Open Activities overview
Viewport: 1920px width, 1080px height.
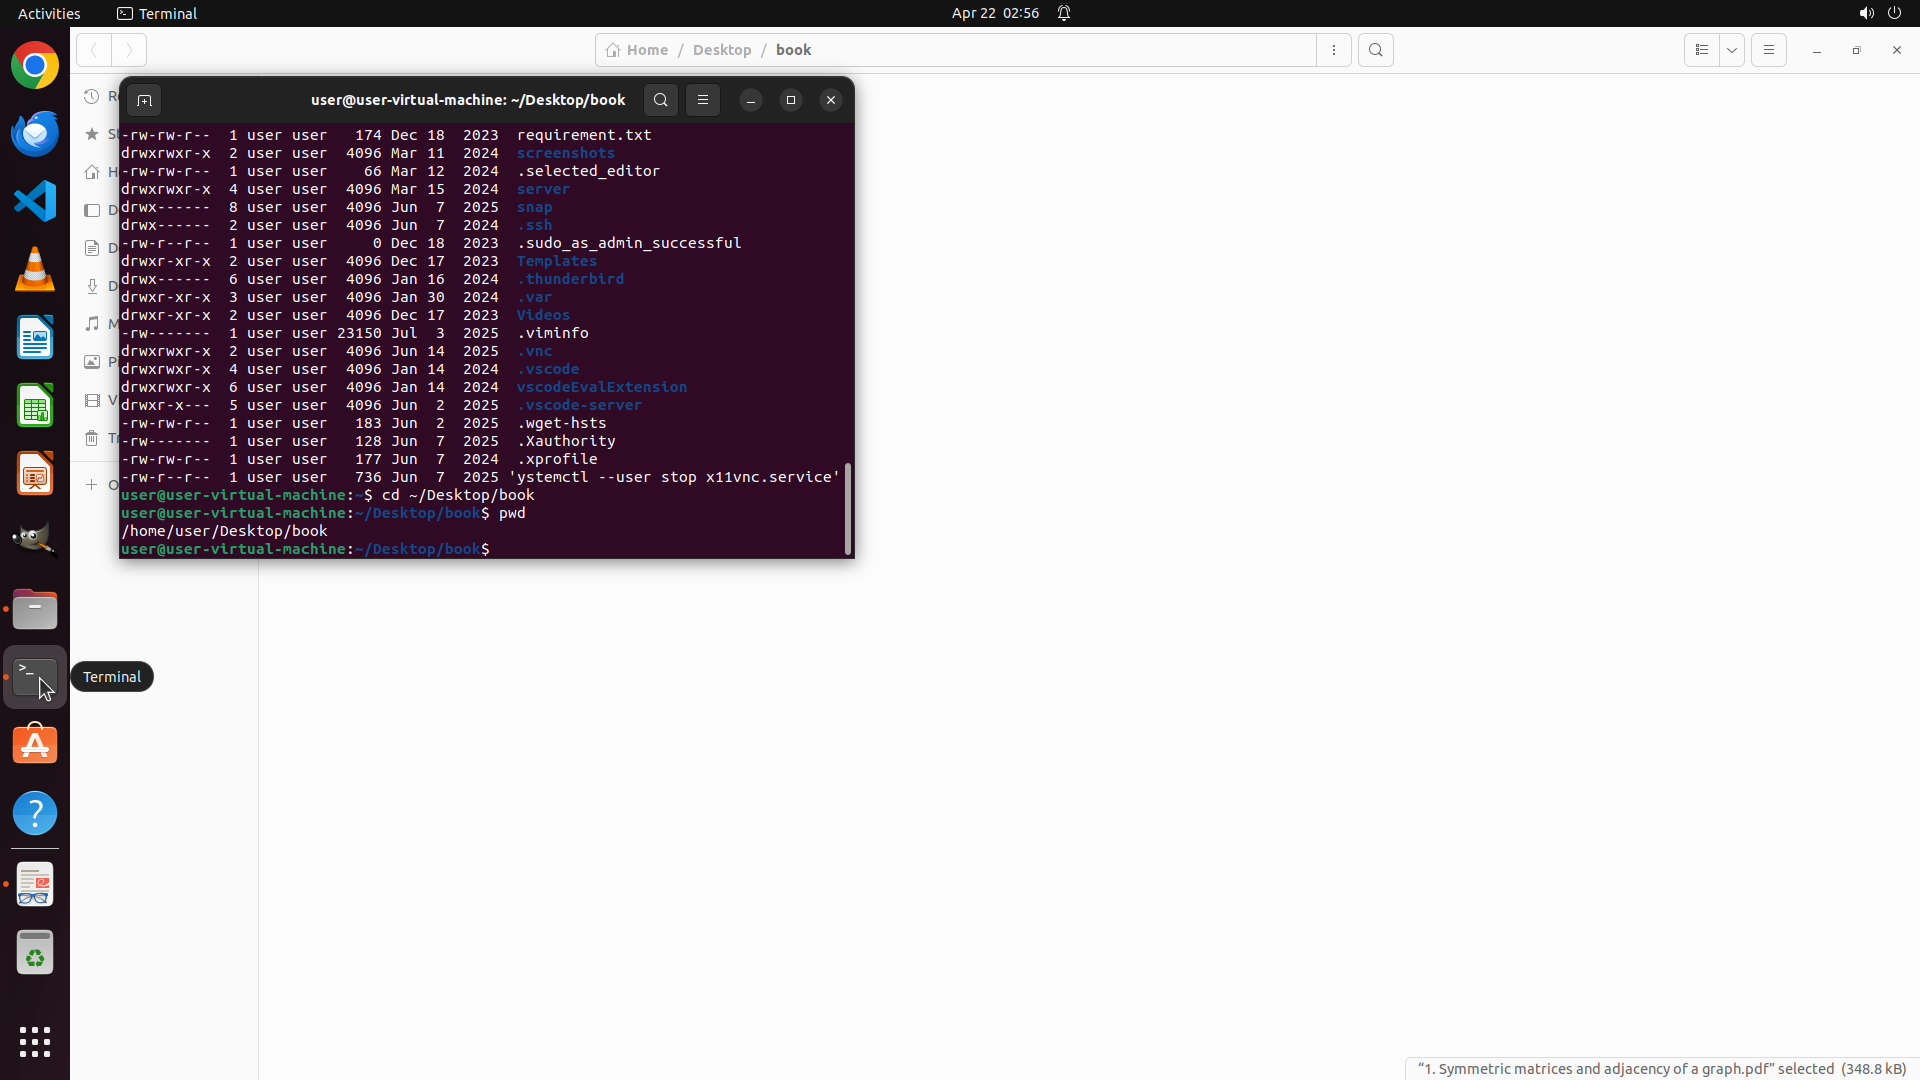(x=49, y=13)
